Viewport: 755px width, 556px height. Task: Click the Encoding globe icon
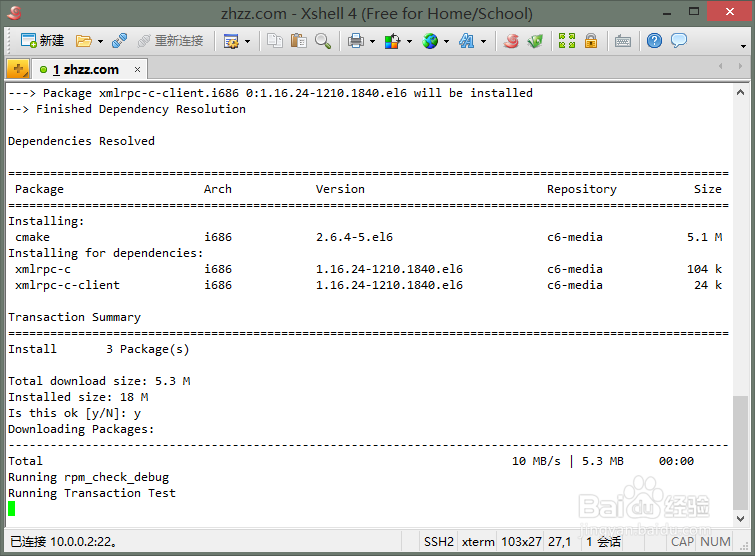[x=430, y=41]
